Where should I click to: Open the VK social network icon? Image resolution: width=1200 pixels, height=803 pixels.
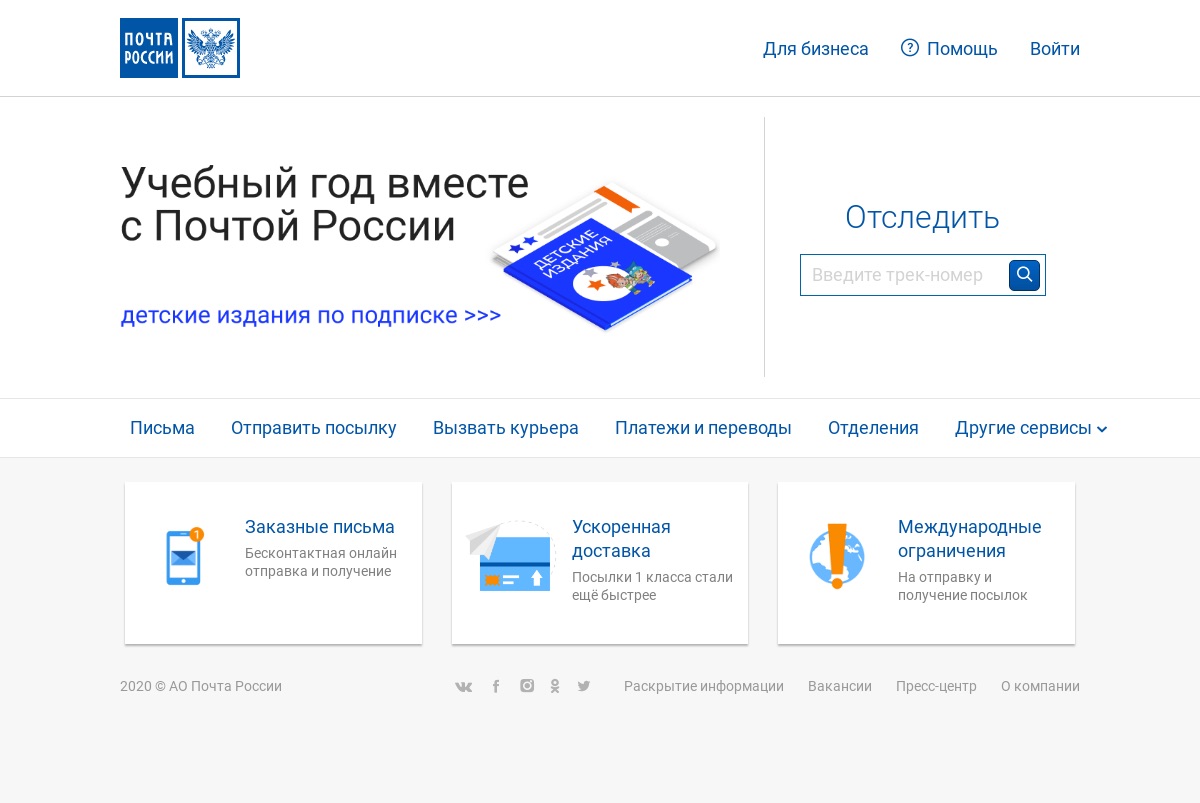[x=463, y=686]
